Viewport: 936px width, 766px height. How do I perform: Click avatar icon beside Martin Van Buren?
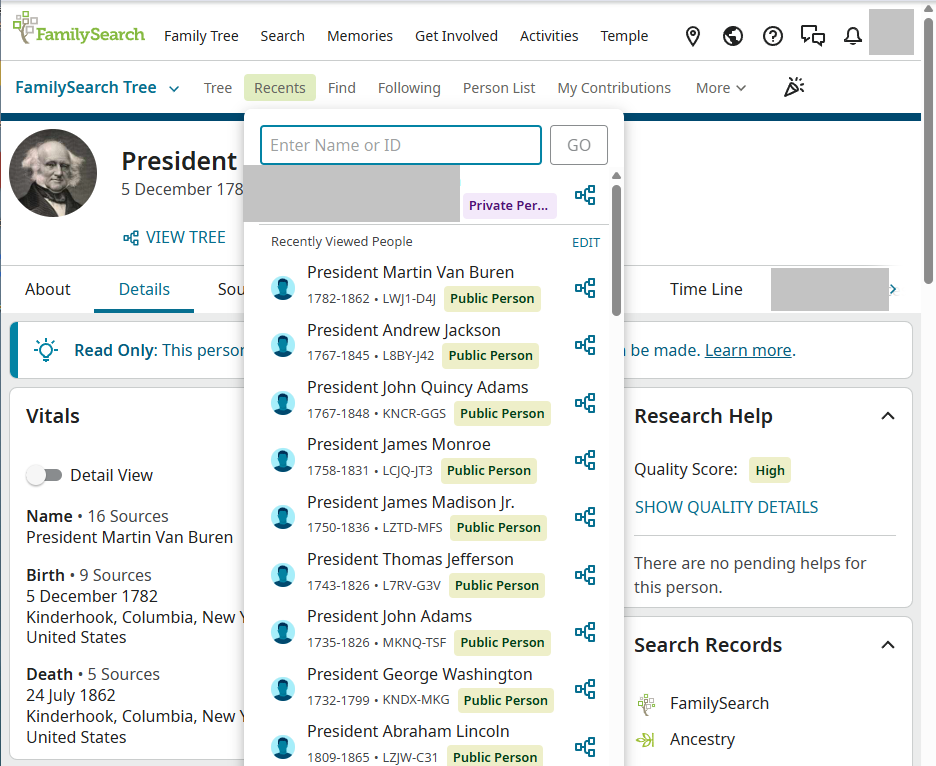pos(283,288)
